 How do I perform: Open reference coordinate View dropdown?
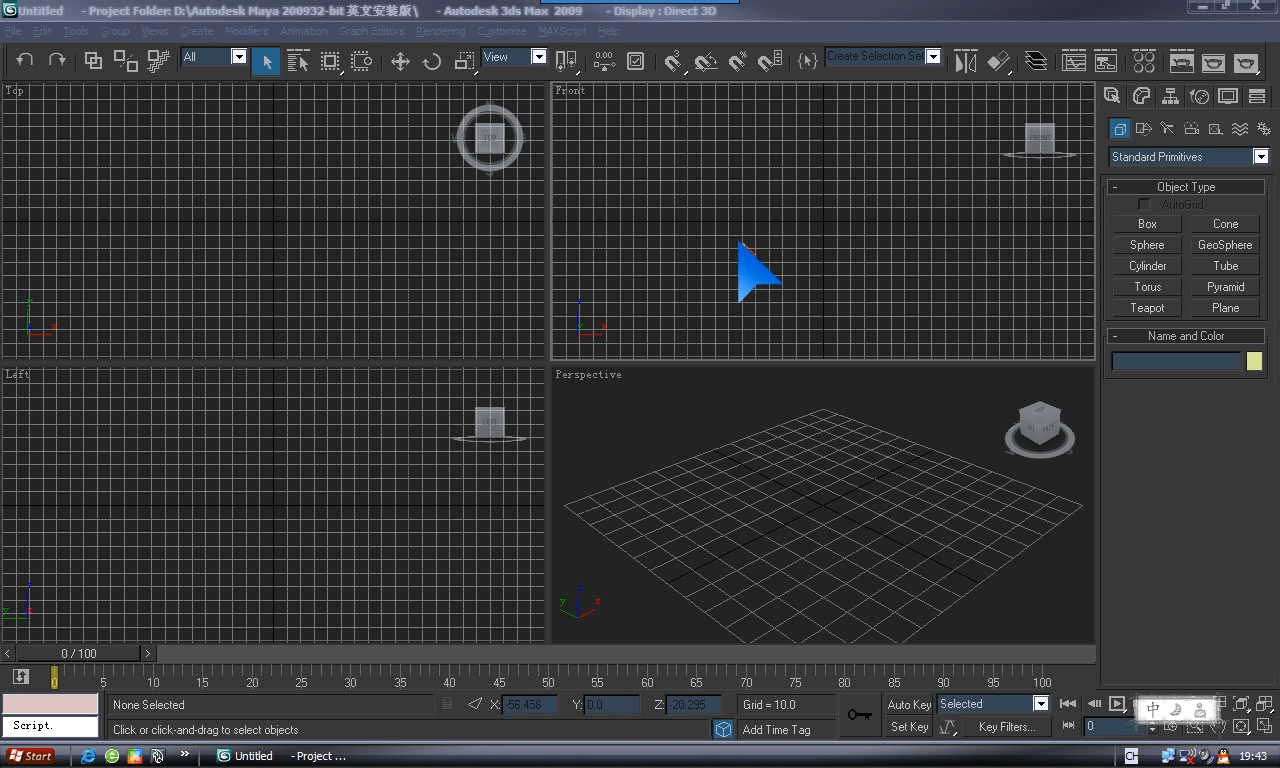click(x=539, y=57)
